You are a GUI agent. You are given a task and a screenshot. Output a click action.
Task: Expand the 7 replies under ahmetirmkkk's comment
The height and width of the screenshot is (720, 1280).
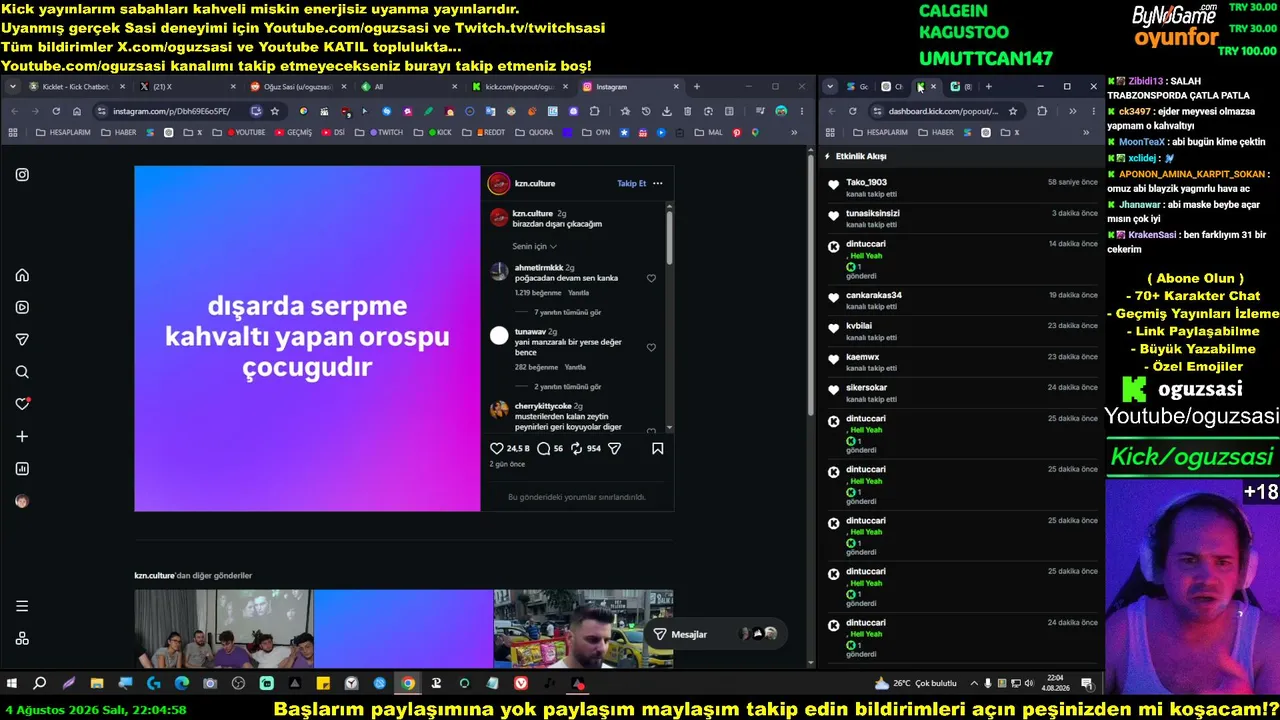[567, 312]
